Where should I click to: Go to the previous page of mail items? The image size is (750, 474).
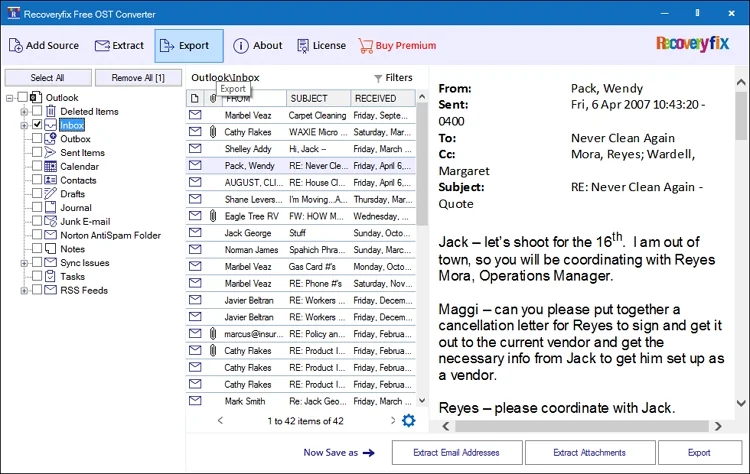[x=220, y=420]
